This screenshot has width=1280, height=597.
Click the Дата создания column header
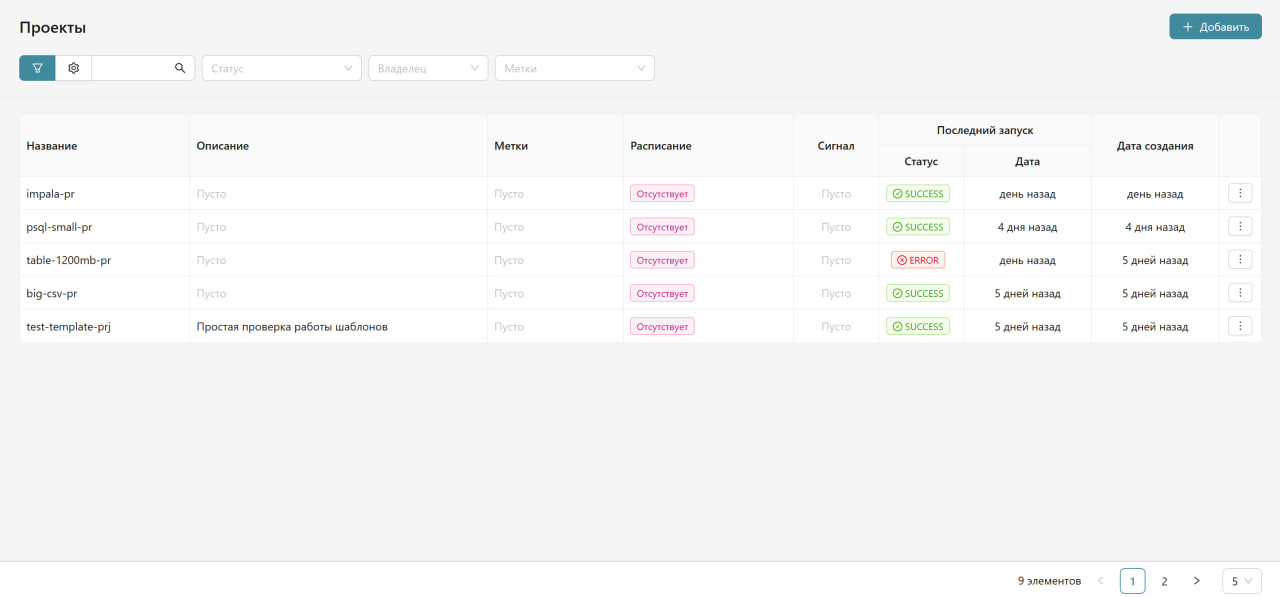[x=1155, y=146]
